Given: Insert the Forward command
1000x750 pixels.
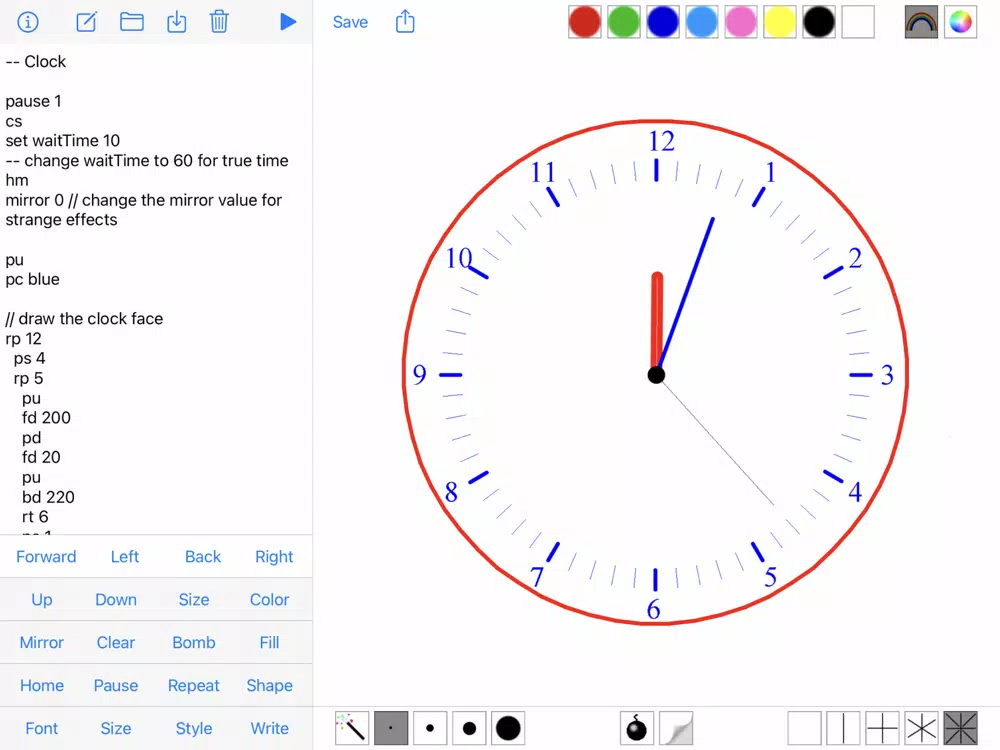Looking at the screenshot, I should tap(46, 557).
